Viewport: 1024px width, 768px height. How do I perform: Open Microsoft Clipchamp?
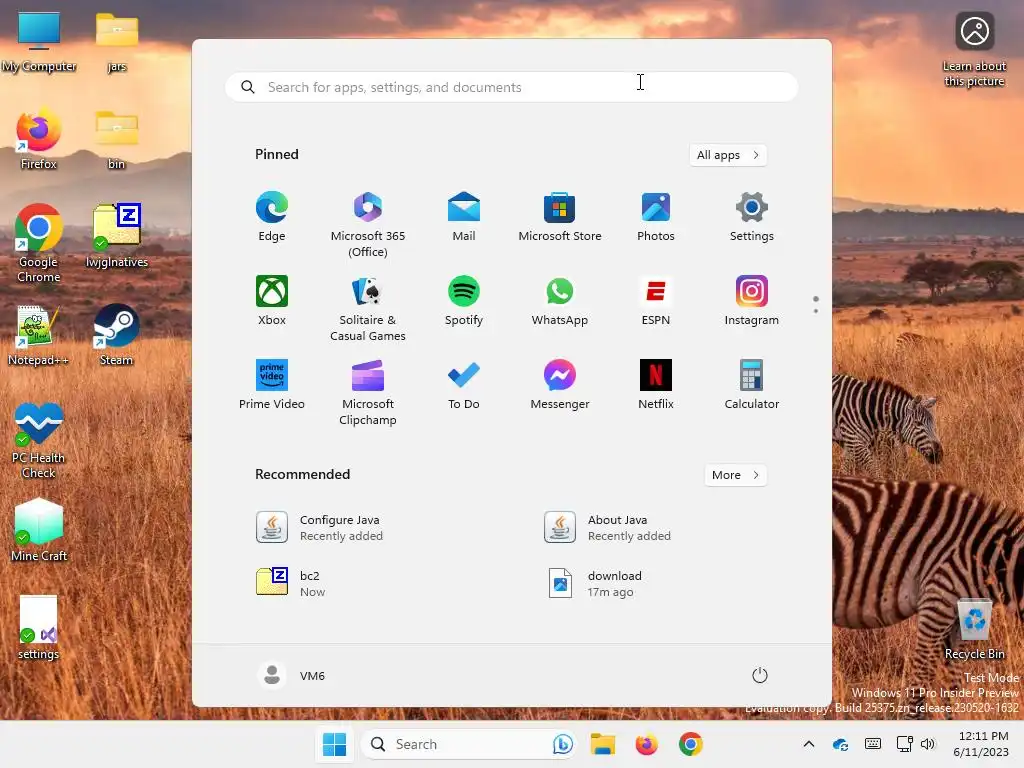(x=368, y=393)
